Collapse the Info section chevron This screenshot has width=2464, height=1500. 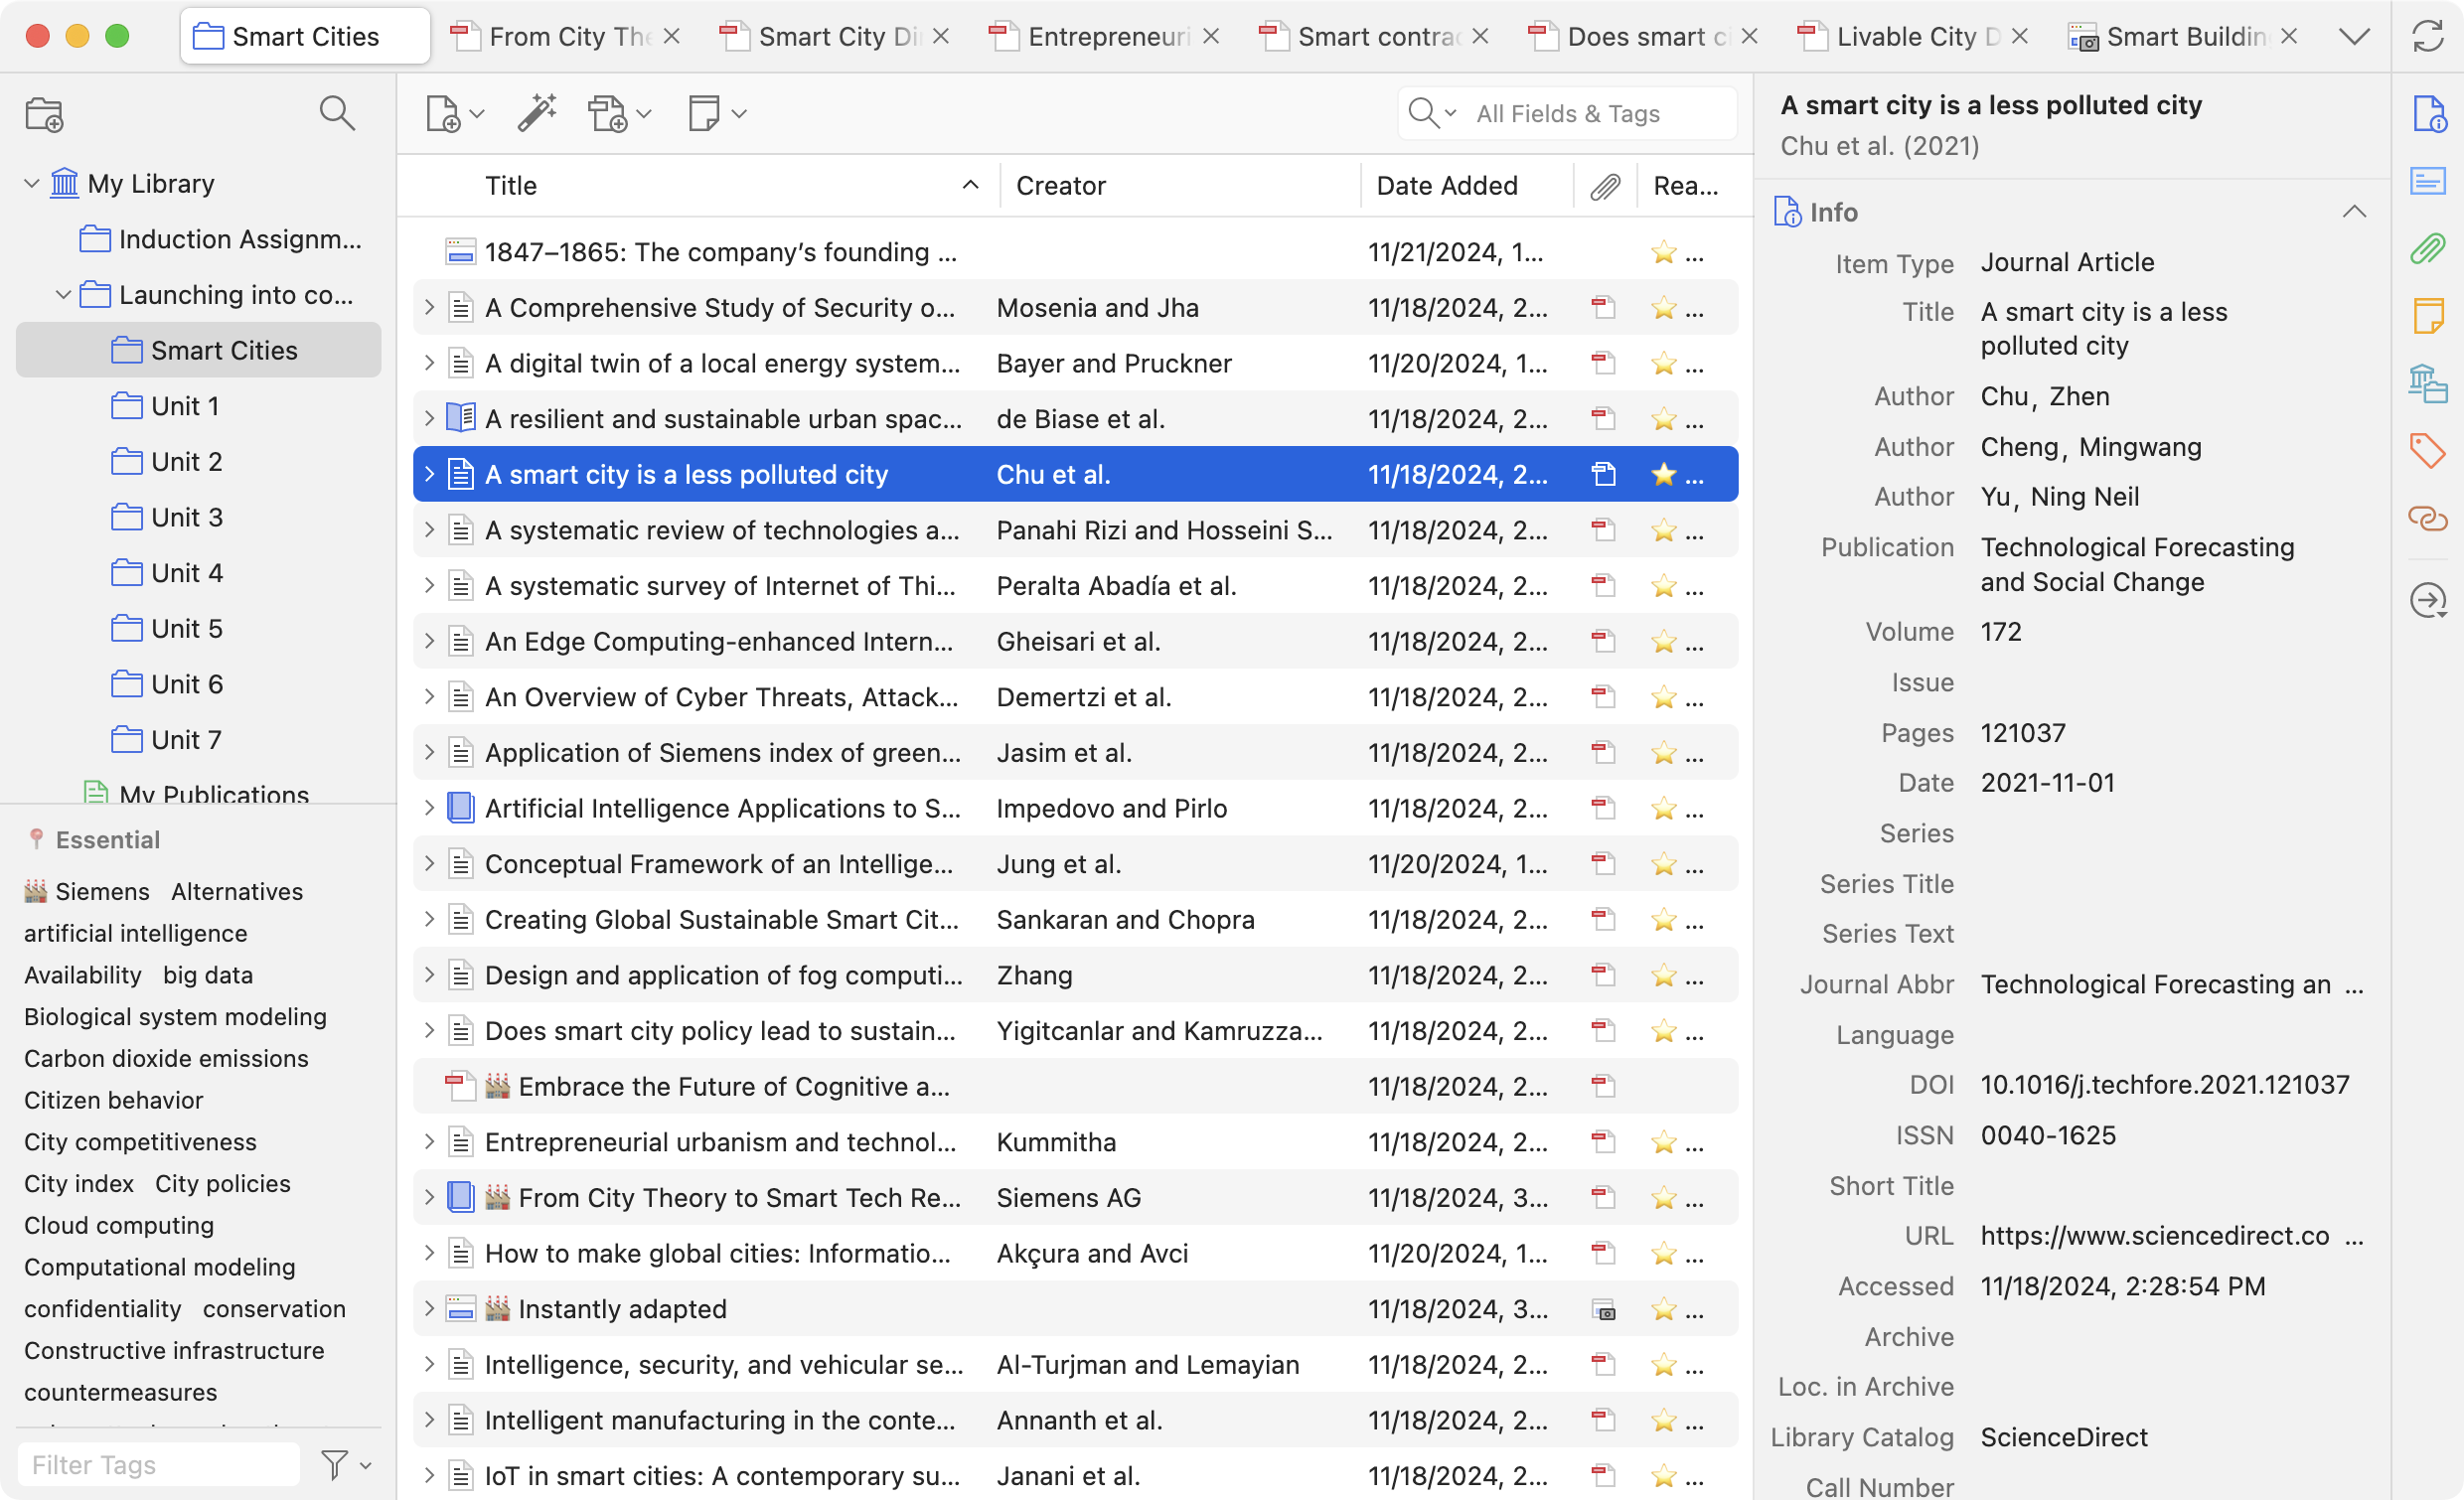tap(2353, 212)
